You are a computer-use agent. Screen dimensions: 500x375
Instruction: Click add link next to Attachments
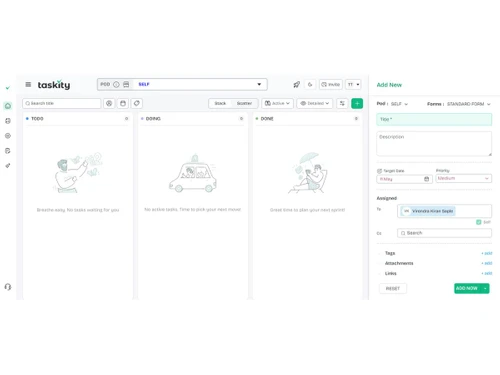point(487,263)
